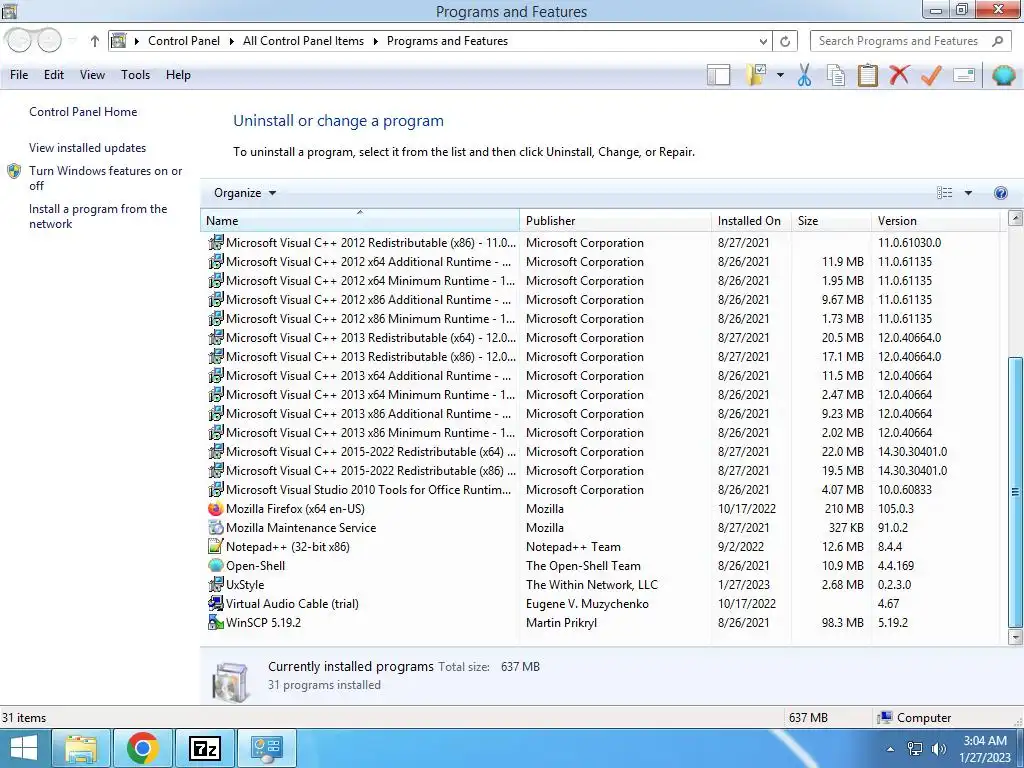Image resolution: width=1024 pixels, height=768 pixels.
Task: Open the Help menu
Action: click(178, 75)
